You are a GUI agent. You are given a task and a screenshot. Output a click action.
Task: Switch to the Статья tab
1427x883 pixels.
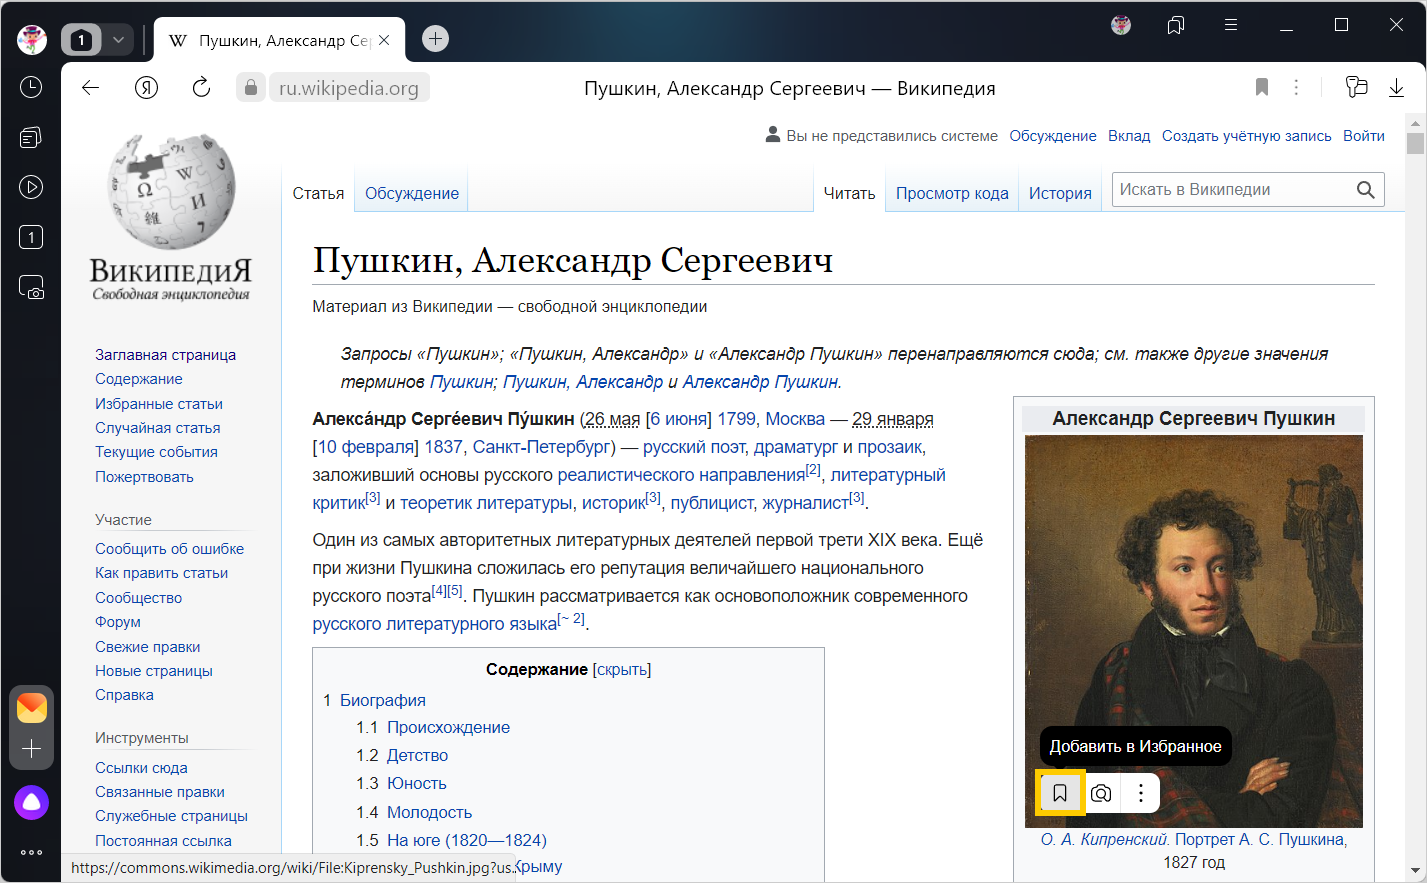click(318, 193)
